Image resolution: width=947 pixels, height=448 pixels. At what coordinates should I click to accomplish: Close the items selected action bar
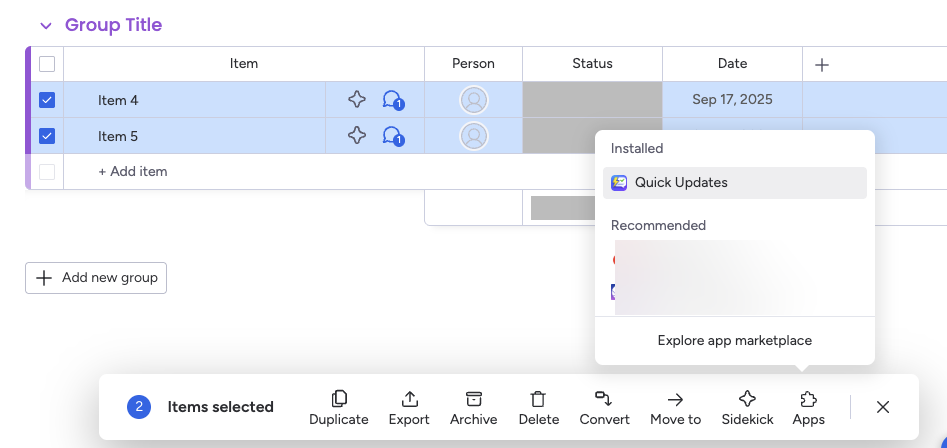883,407
